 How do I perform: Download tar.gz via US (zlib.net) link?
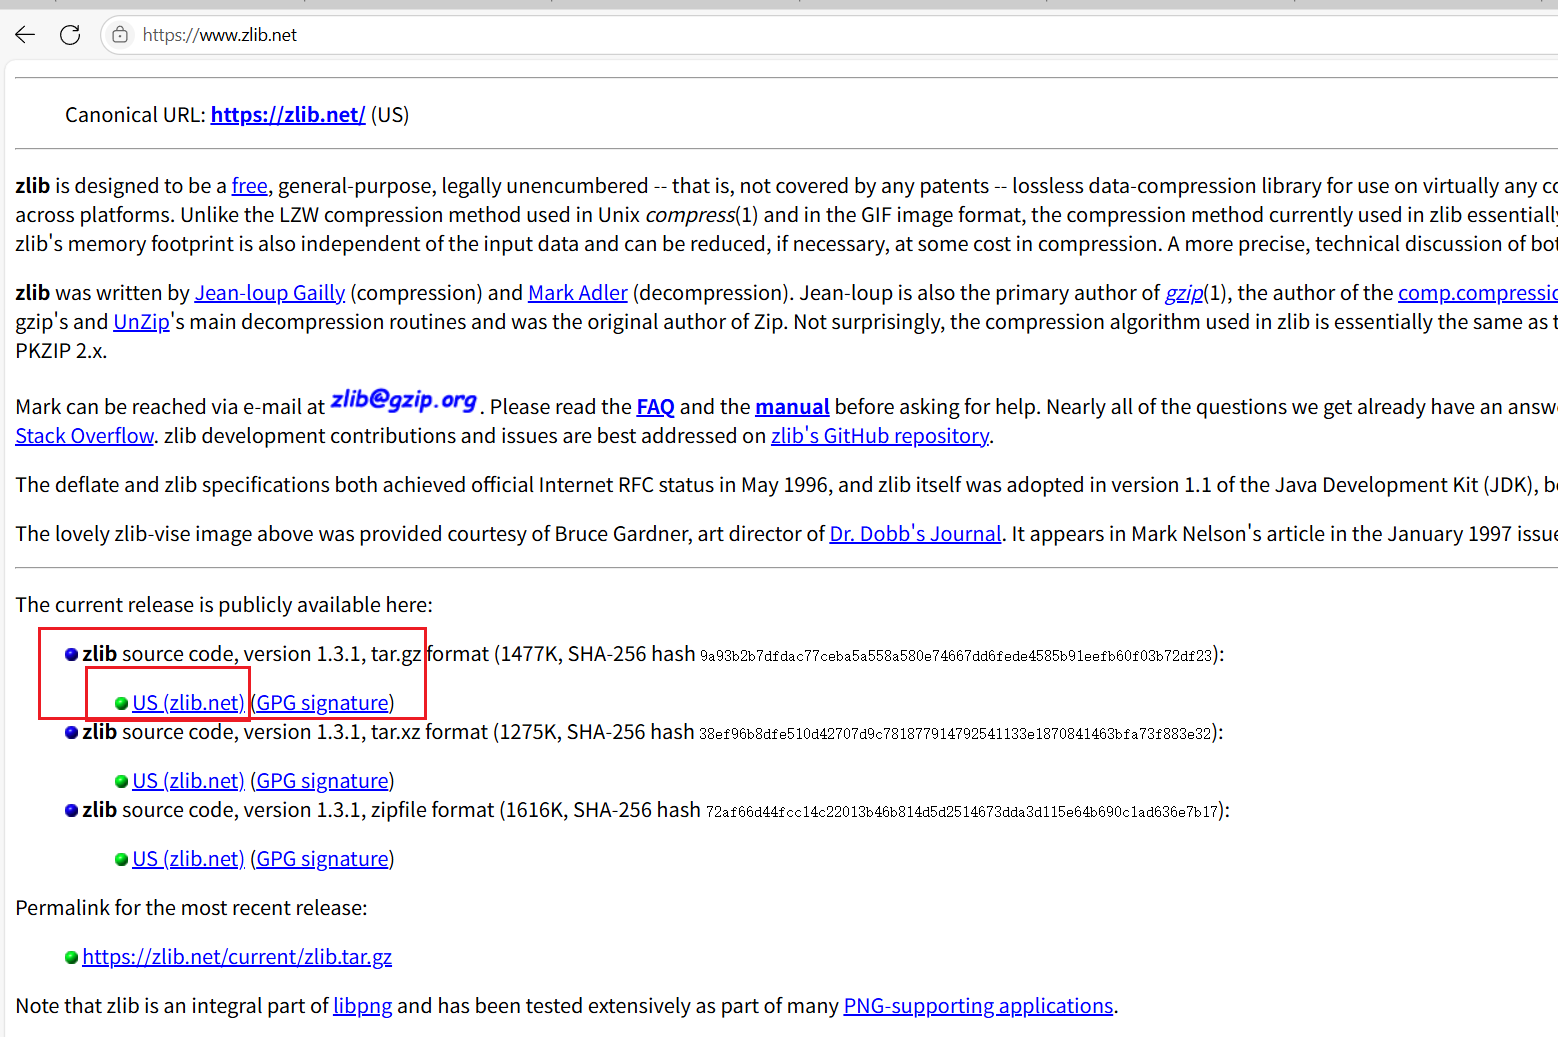click(x=188, y=703)
